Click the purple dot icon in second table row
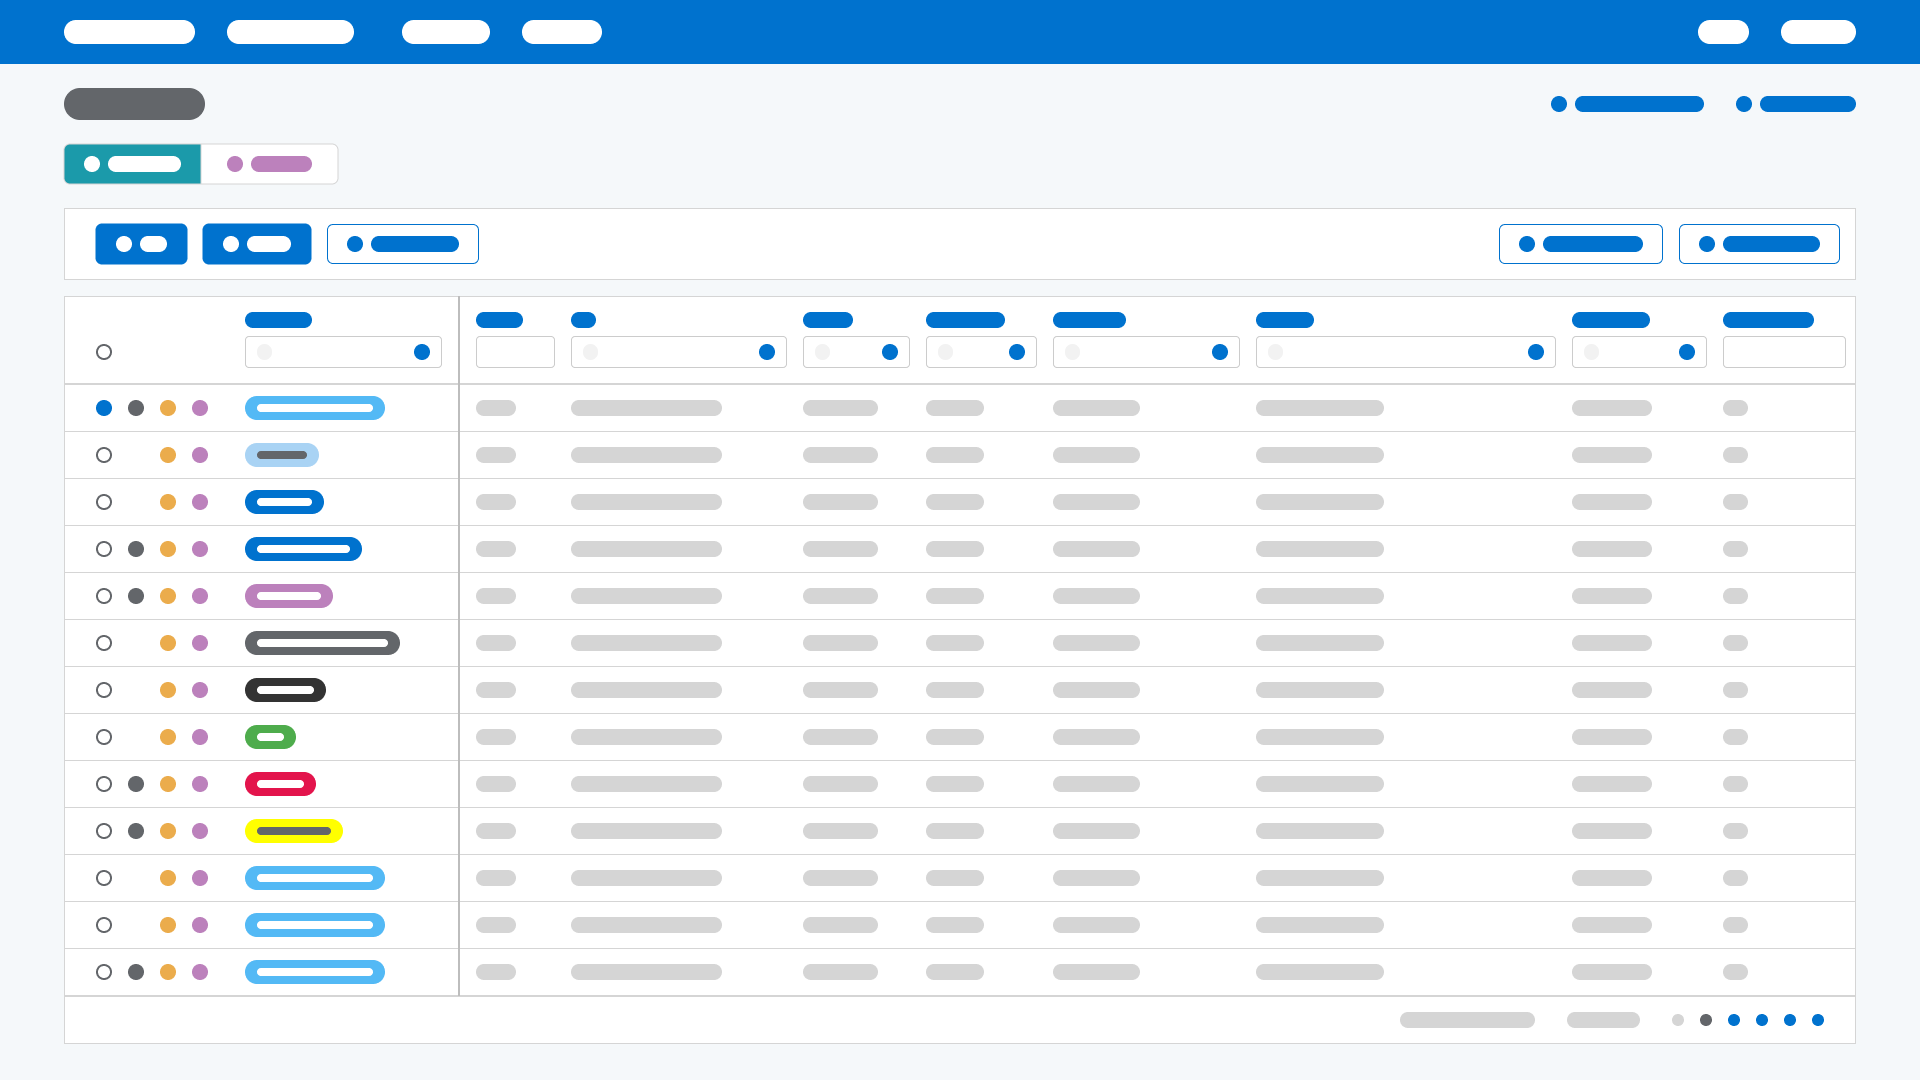 pyautogui.click(x=200, y=455)
